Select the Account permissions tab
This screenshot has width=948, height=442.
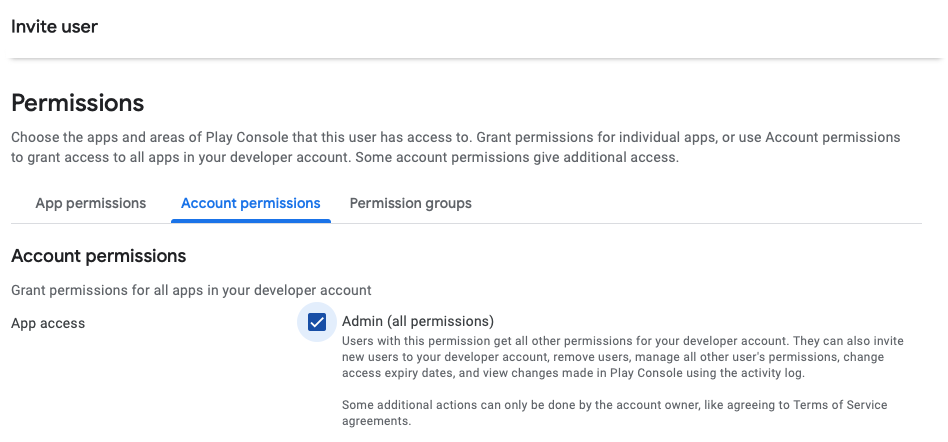click(250, 203)
